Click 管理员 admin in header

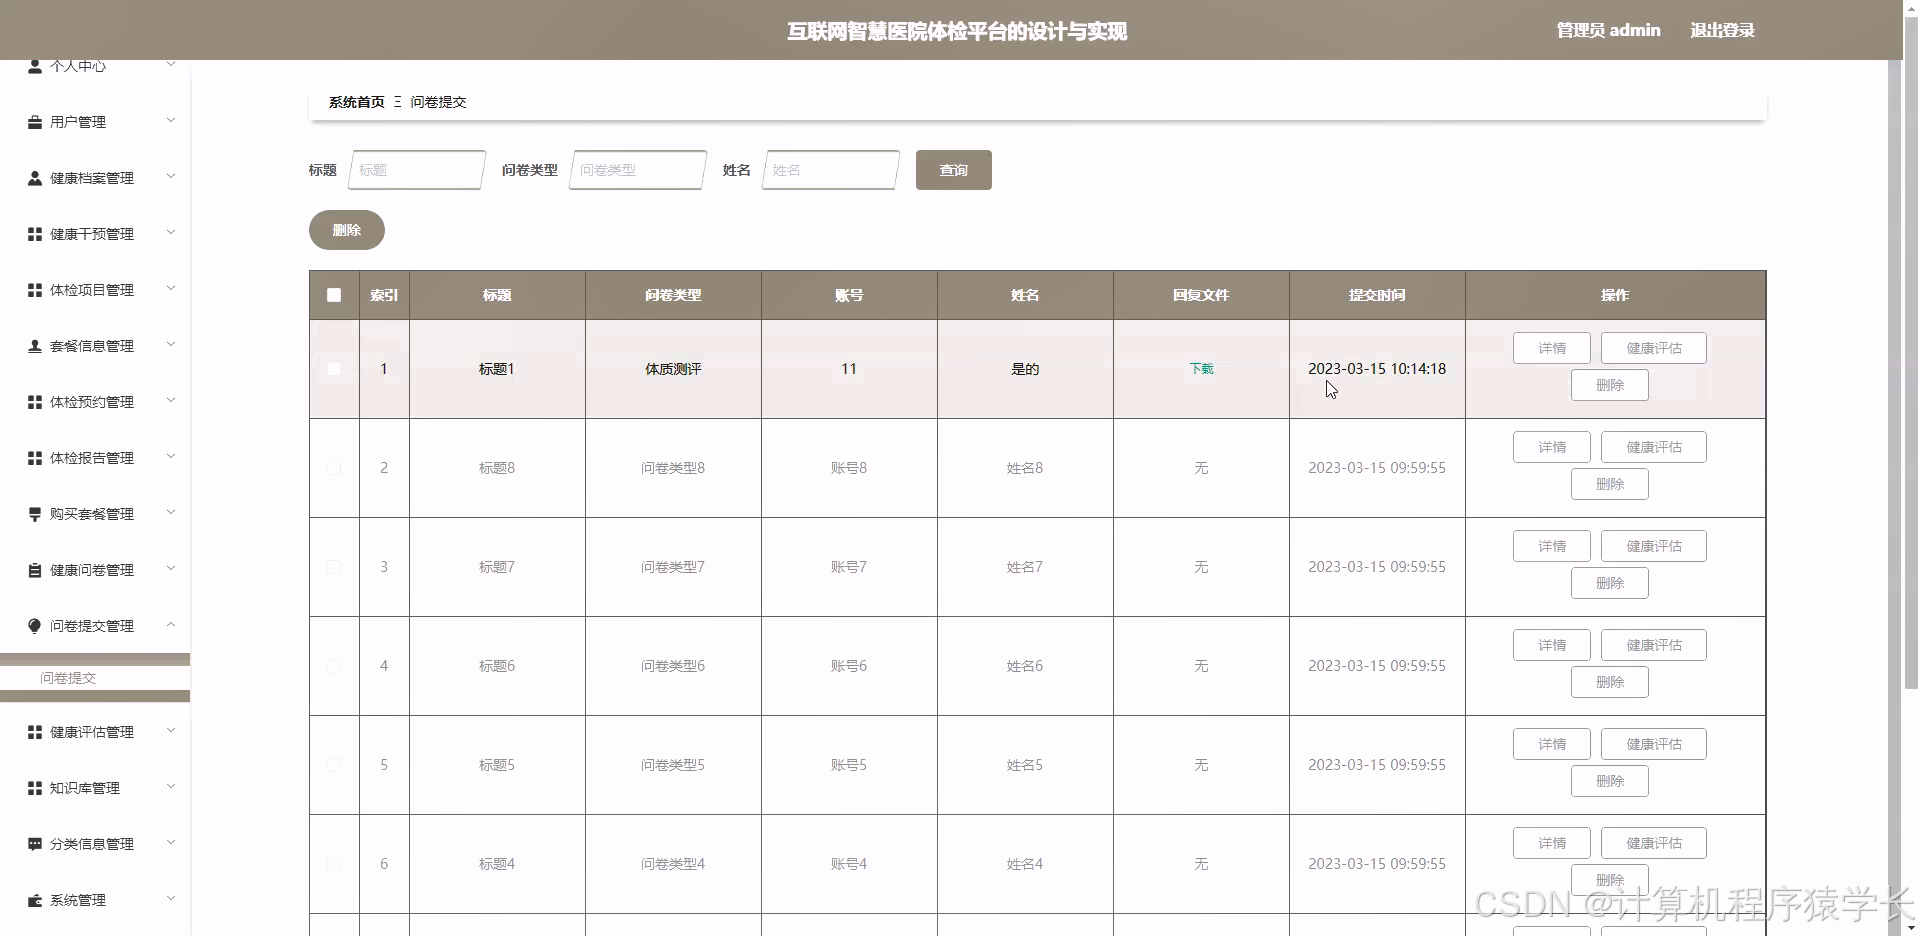click(x=1608, y=30)
